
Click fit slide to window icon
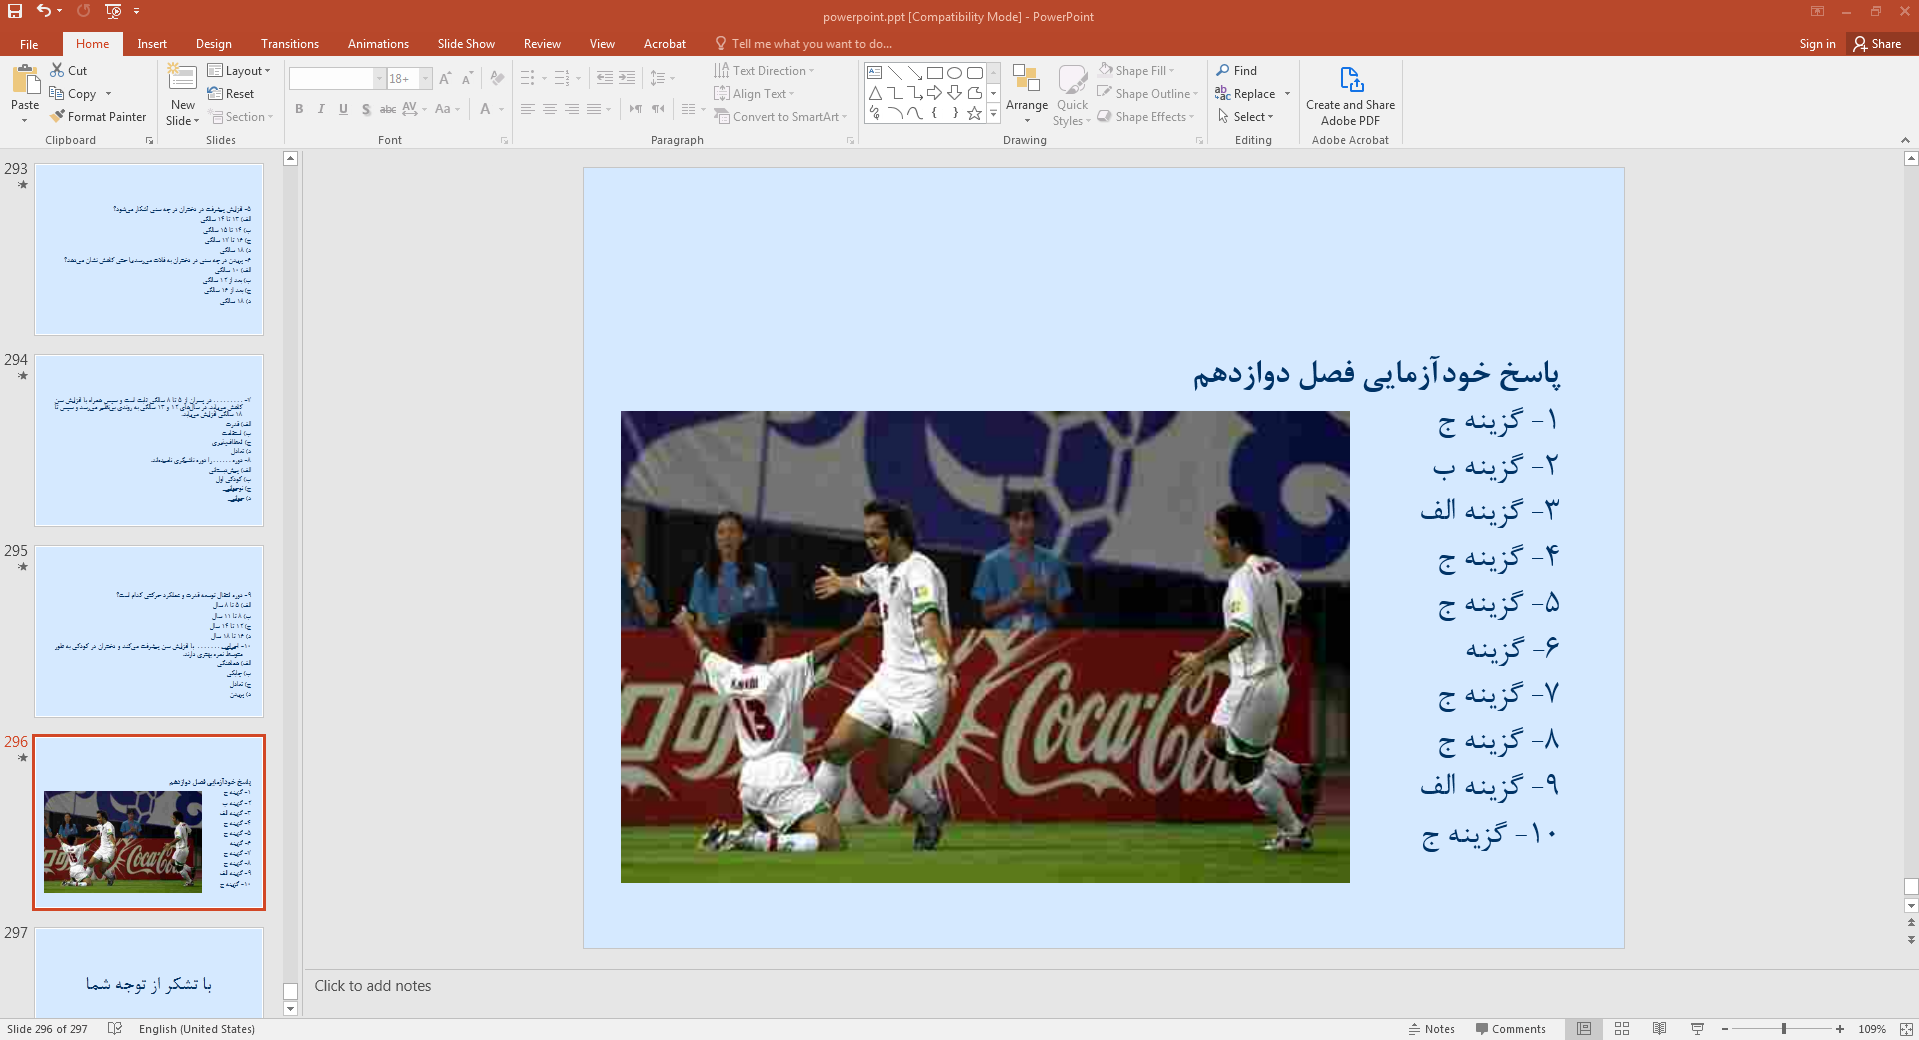coord(1906,1029)
